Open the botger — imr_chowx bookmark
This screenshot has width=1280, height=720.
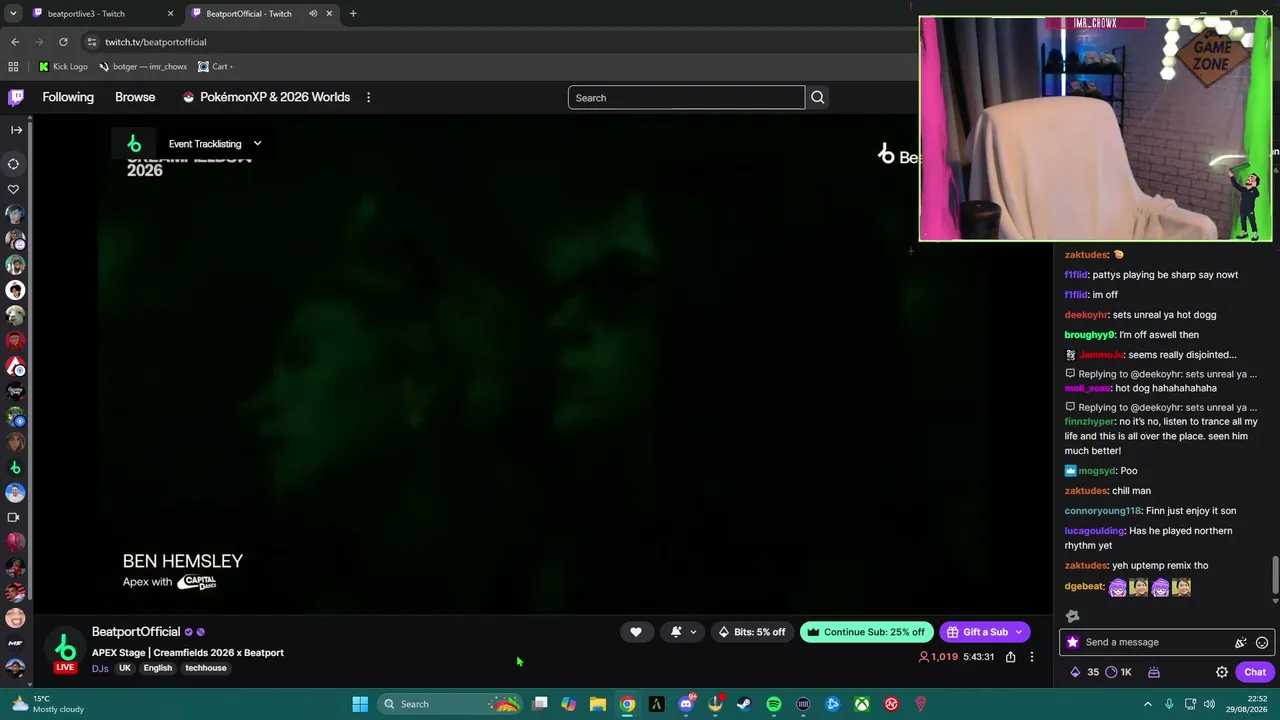(x=143, y=67)
